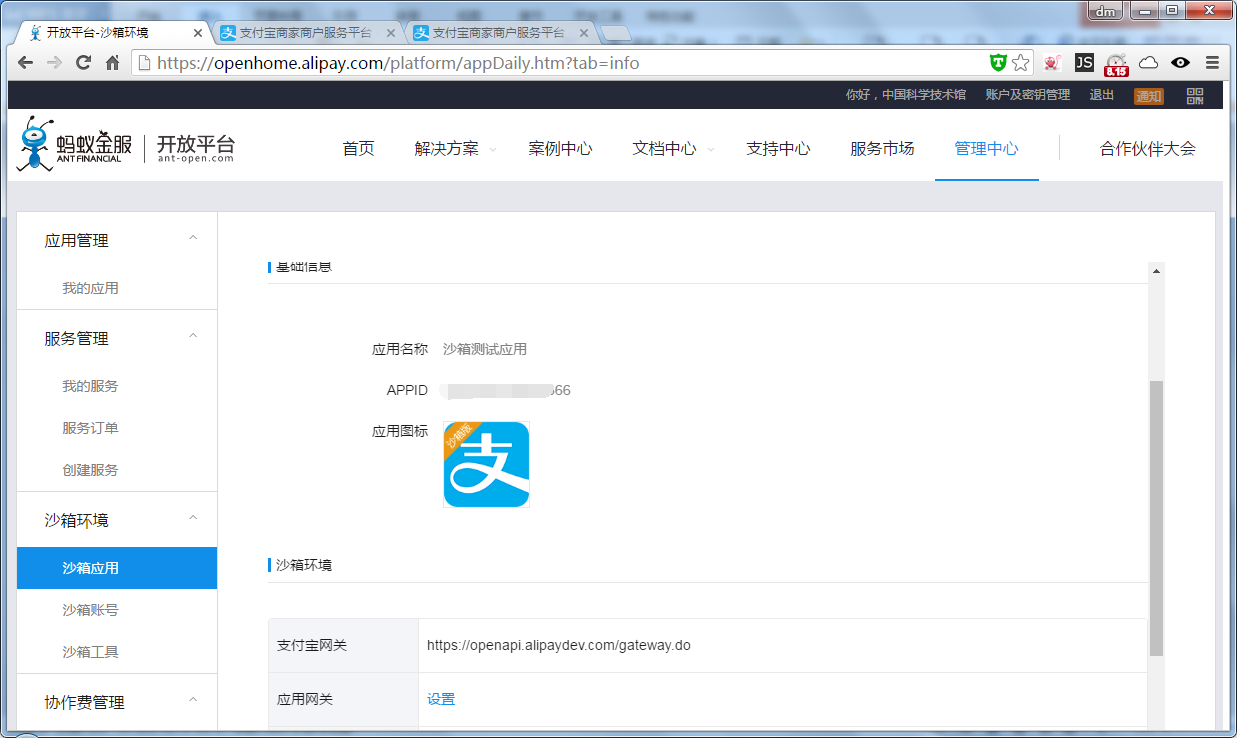Switch to first 支付宝商家商户服务平台 tab

coord(305,33)
